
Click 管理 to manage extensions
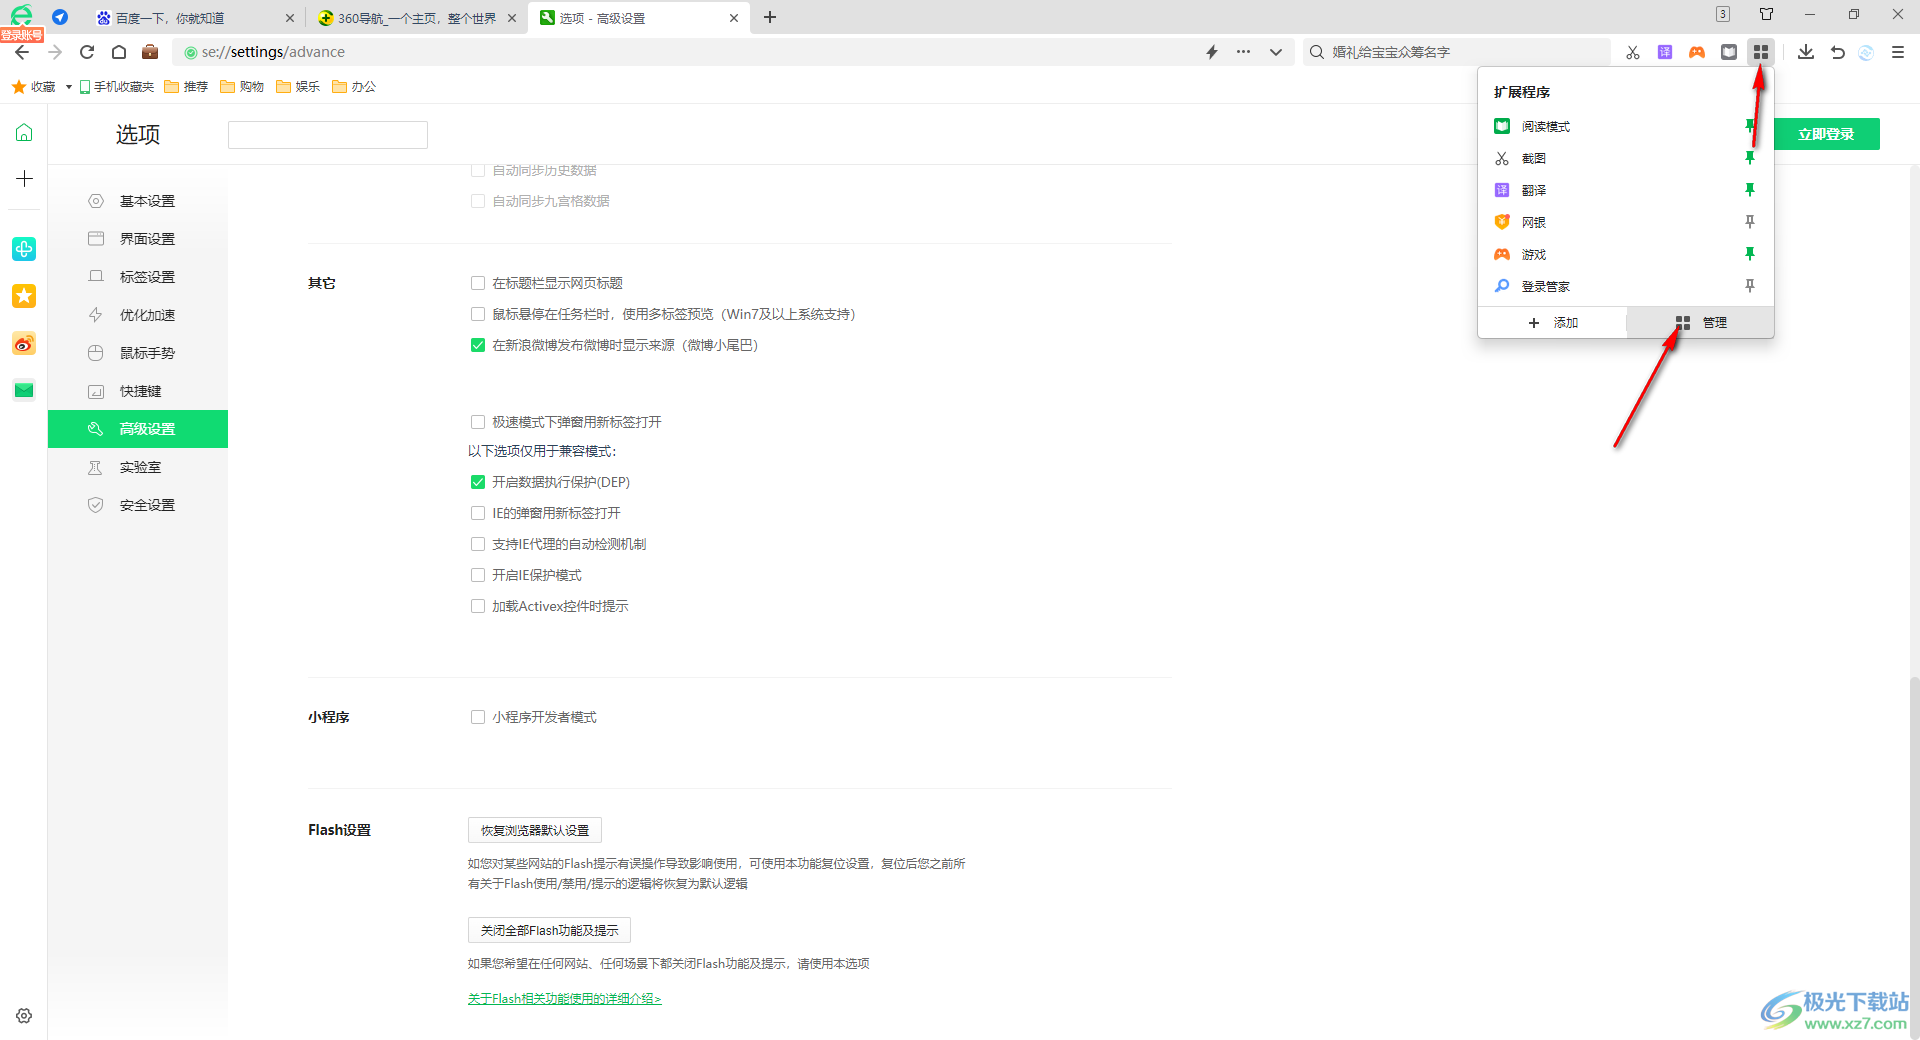click(x=1701, y=323)
